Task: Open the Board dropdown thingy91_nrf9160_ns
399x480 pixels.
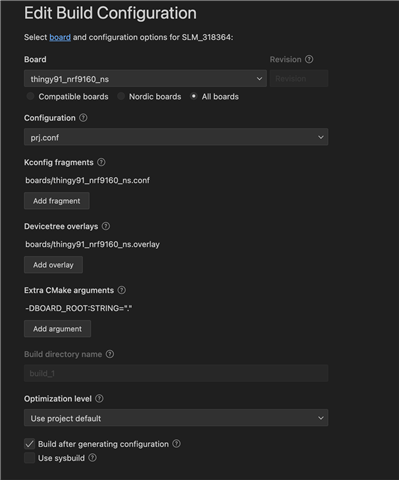Action: pyautogui.click(x=145, y=79)
